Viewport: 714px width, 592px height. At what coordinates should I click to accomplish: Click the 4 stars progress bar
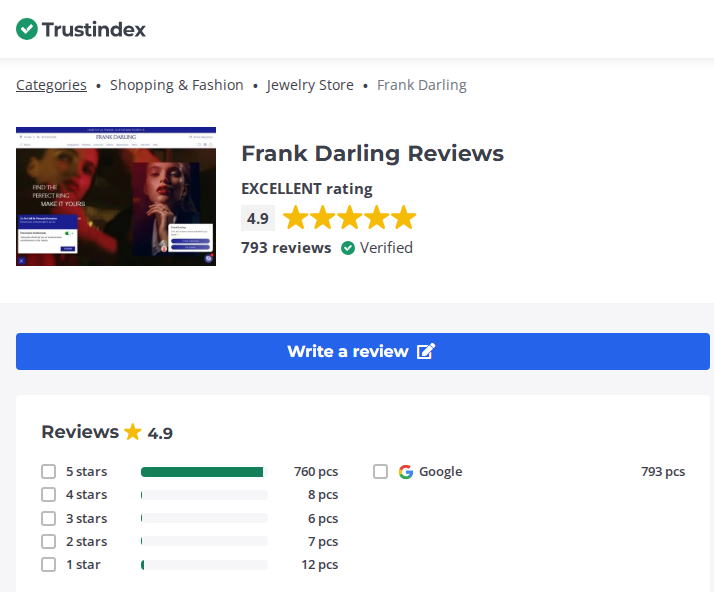(204, 495)
